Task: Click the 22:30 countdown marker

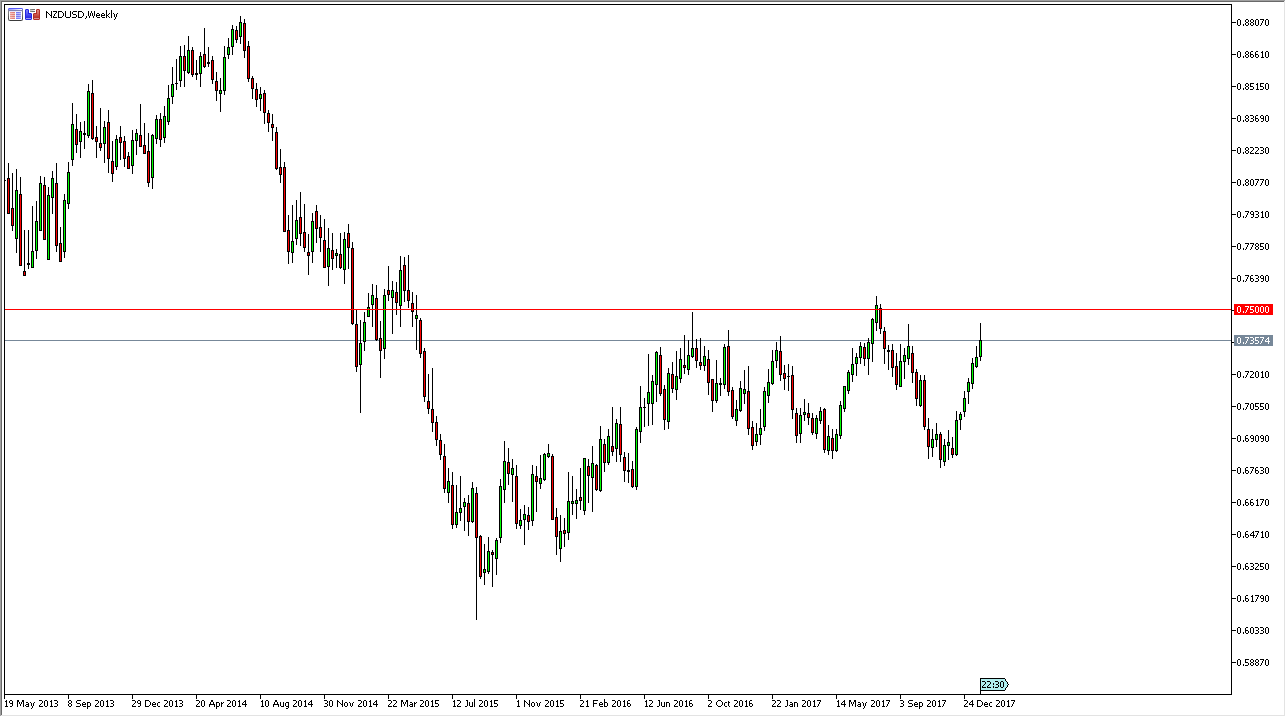Action: 994,684
